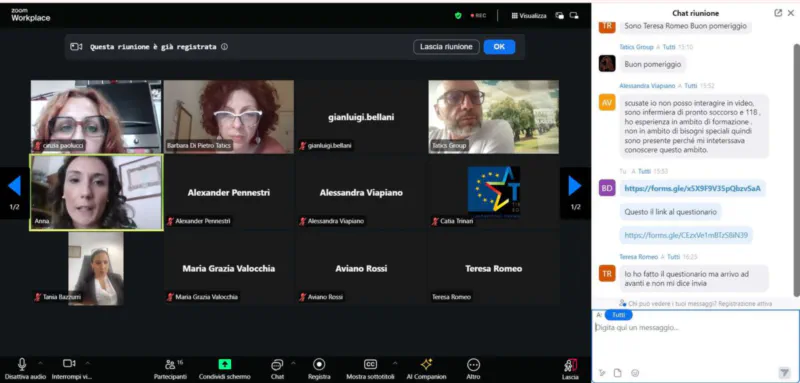Select Anna's active speaker video tile
The height and width of the screenshot is (383, 800).
click(x=96, y=192)
